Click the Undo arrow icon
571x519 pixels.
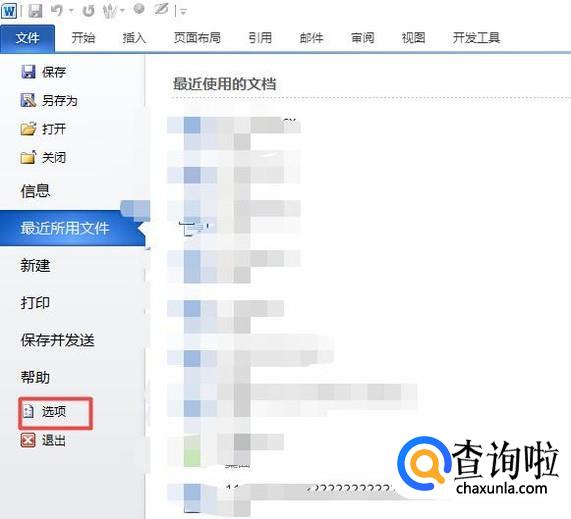click(56, 11)
